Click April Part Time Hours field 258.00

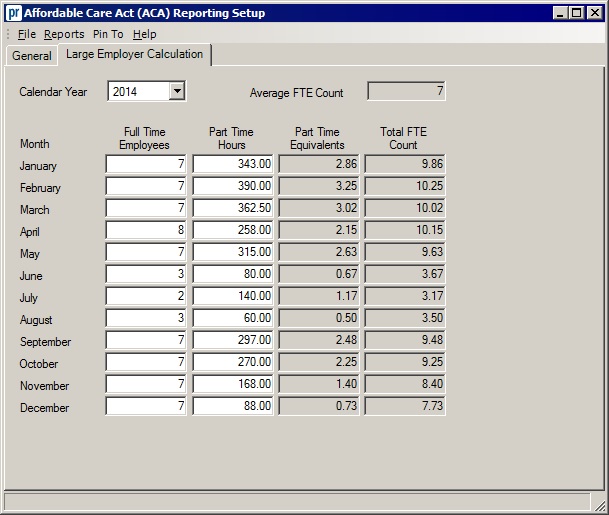click(x=233, y=230)
